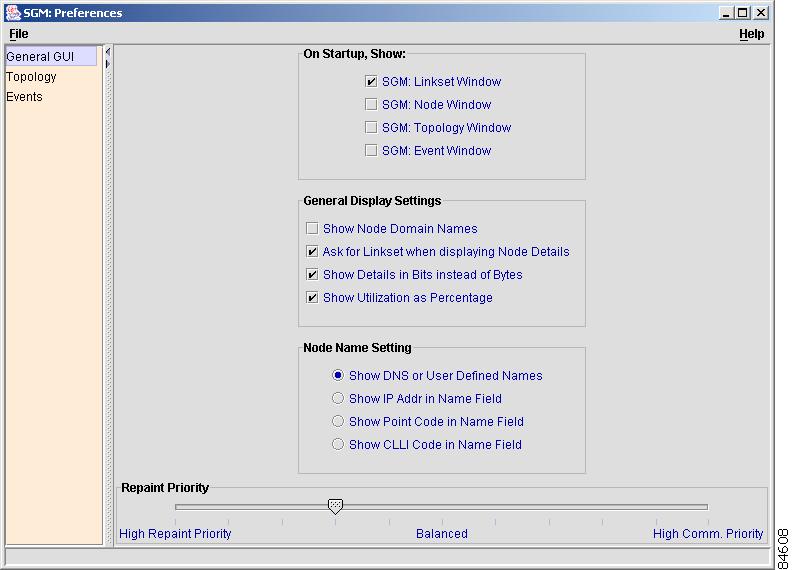This screenshot has height=570, width=792.
Task: Enable SGM: Event Window at startup
Action: point(371,151)
